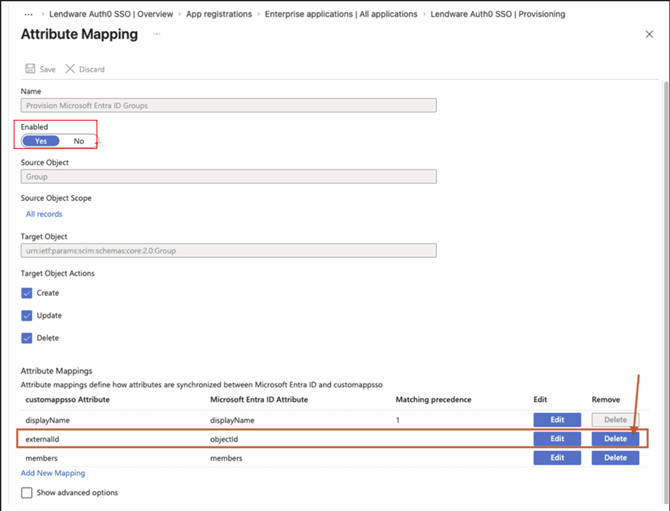The width and height of the screenshot is (670, 511).
Task: Click the Discard X icon
Action: [70, 69]
